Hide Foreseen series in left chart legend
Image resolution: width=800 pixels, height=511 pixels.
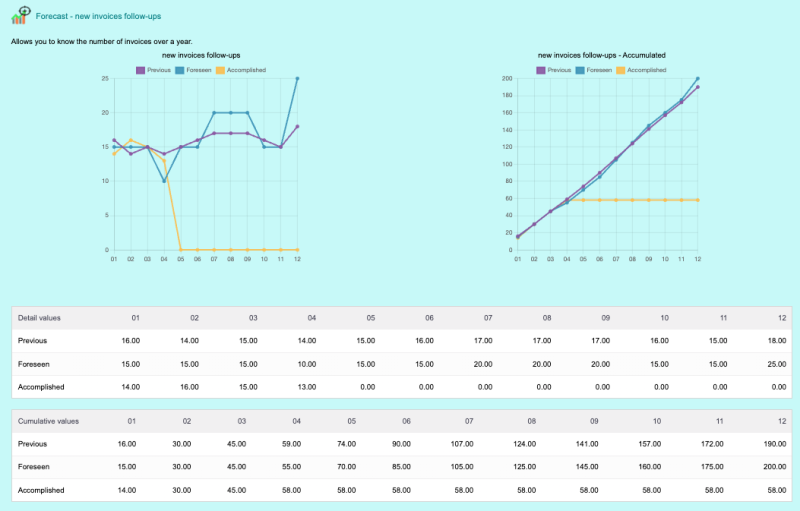[195, 70]
